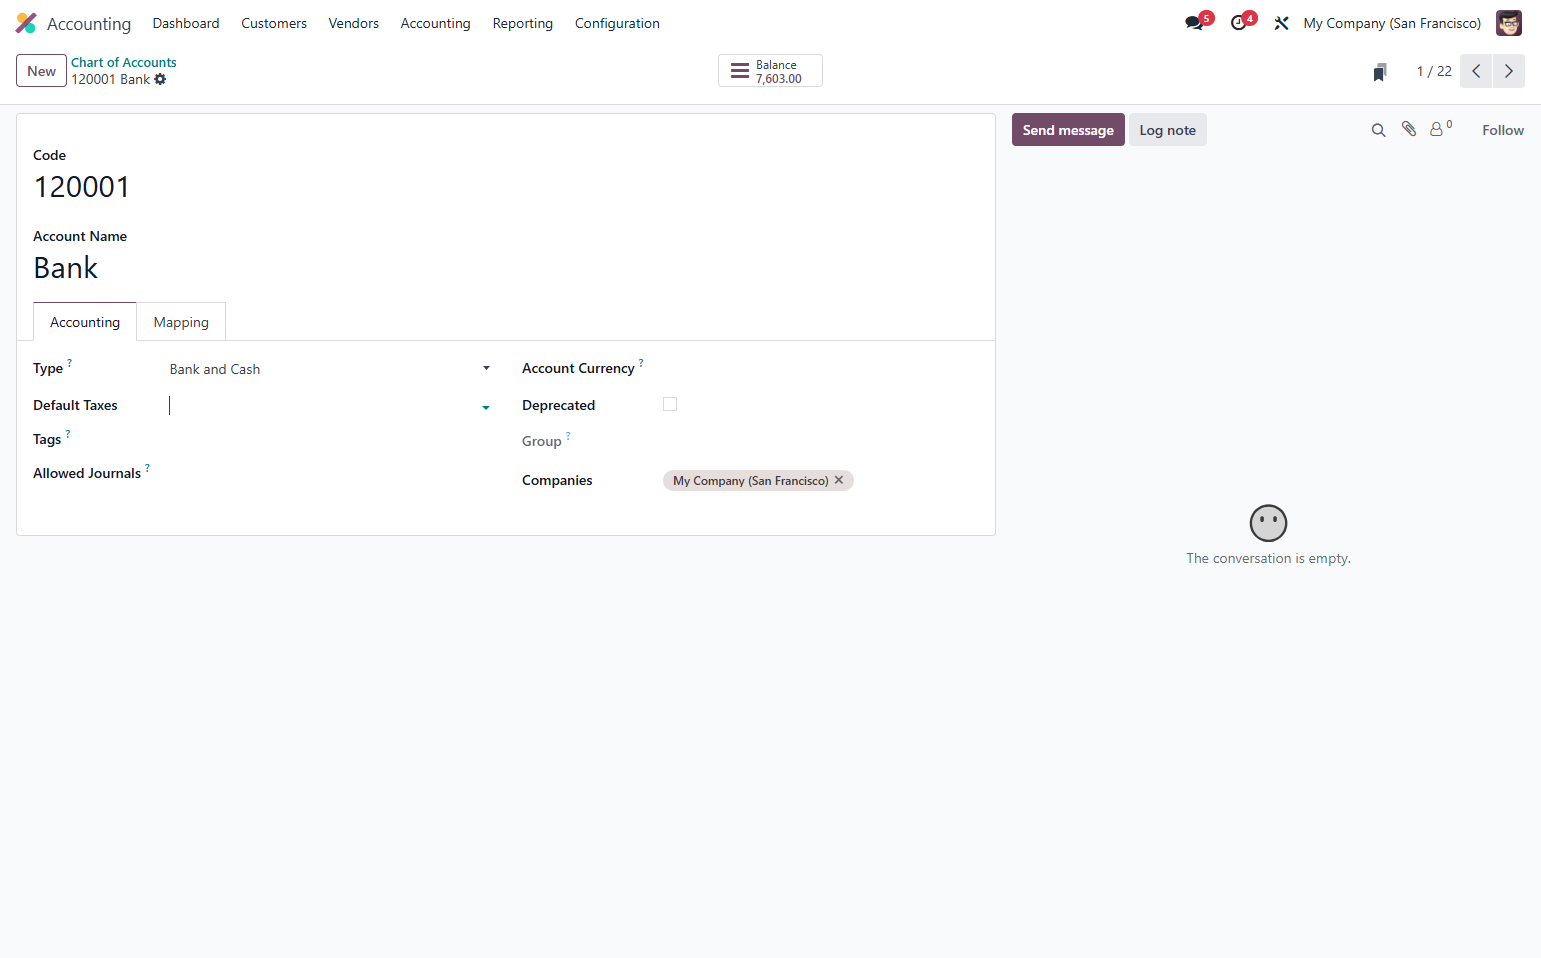The width and height of the screenshot is (1541, 958).
Task: Attach files using the paperclip icon
Action: point(1409,129)
